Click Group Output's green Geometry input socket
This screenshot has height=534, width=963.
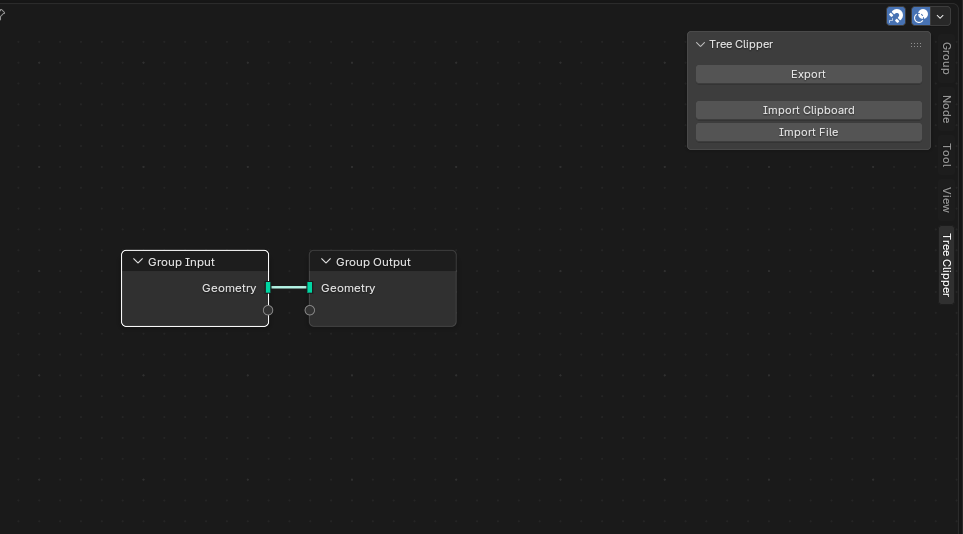tap(310, 288)
